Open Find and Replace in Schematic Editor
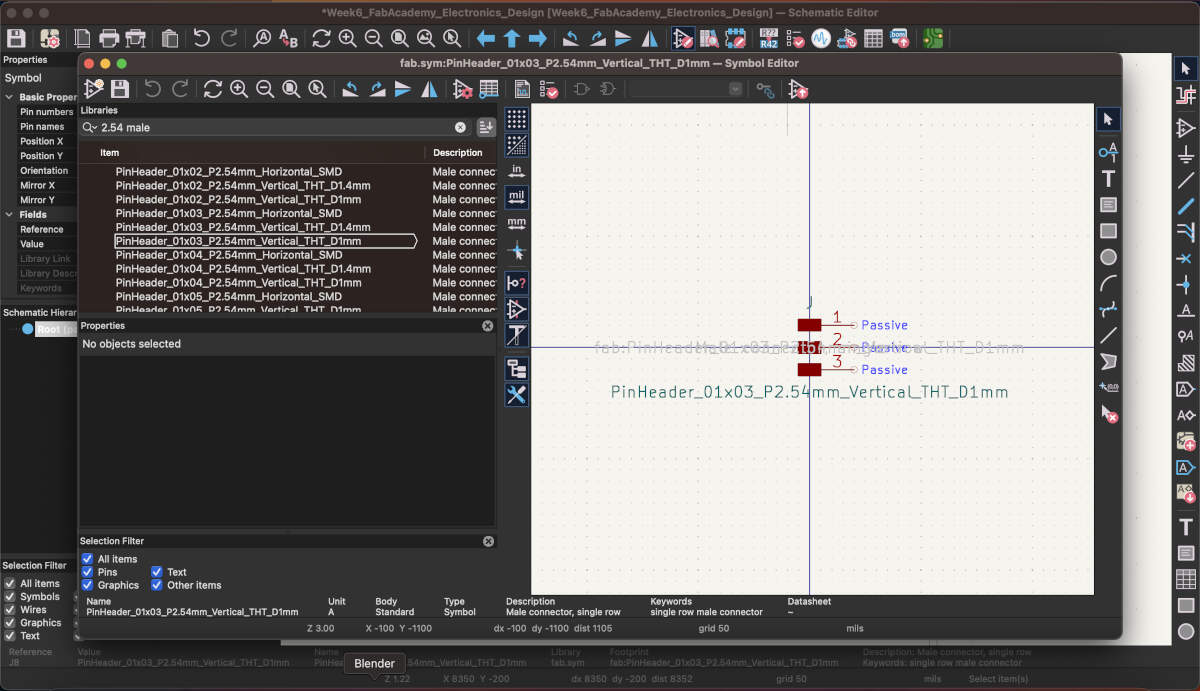This screenshot has width=1200, height=691. pos(289,39)
